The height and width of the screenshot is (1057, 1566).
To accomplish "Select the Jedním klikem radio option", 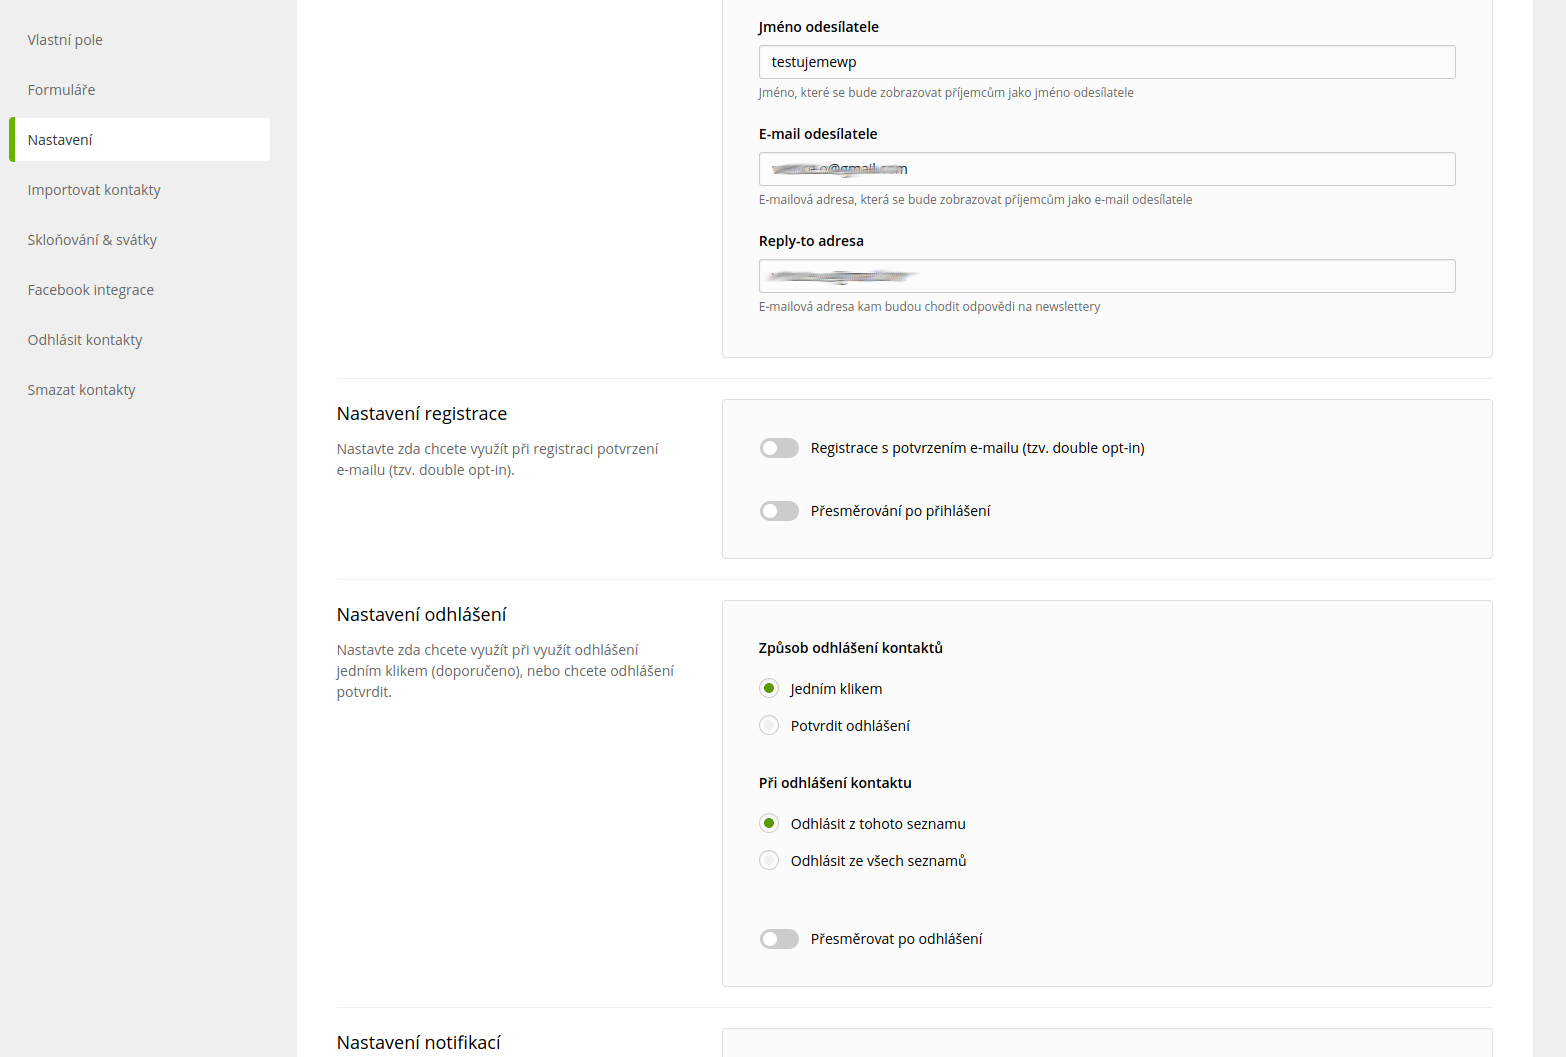I will [769, 688].
